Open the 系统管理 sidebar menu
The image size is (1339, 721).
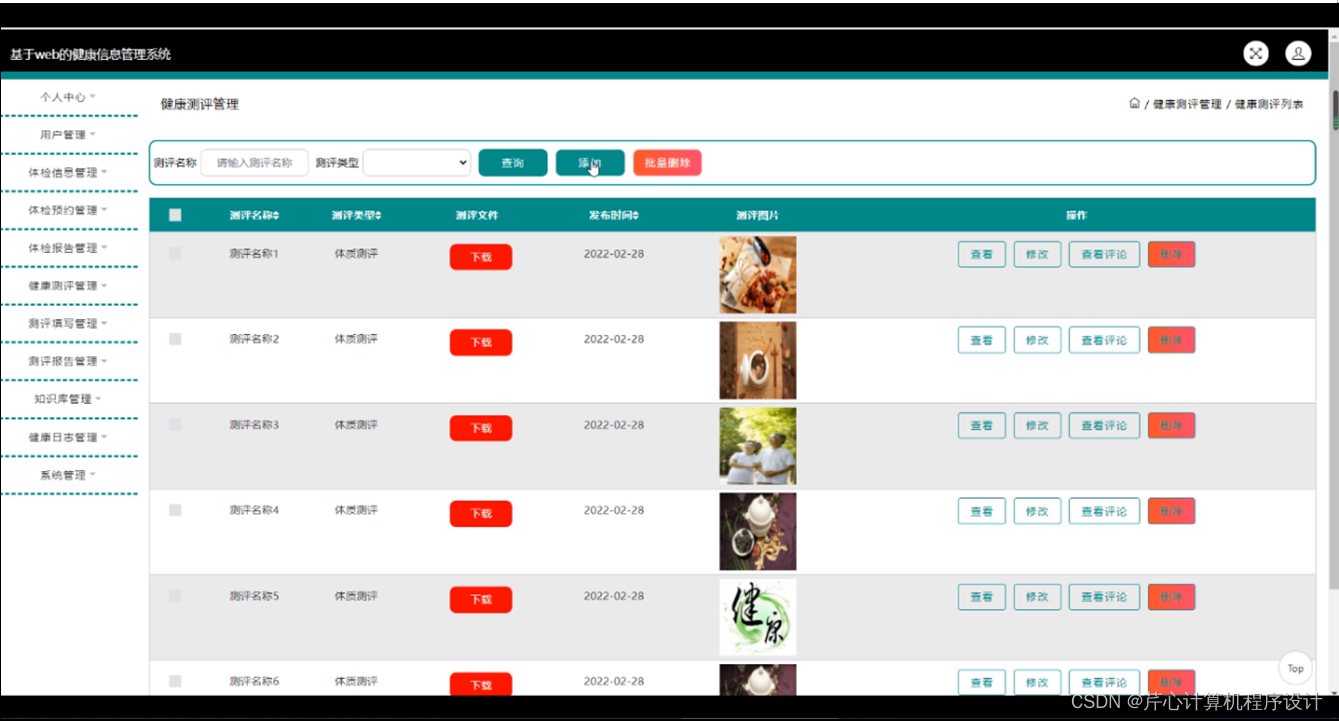point(68,475)
